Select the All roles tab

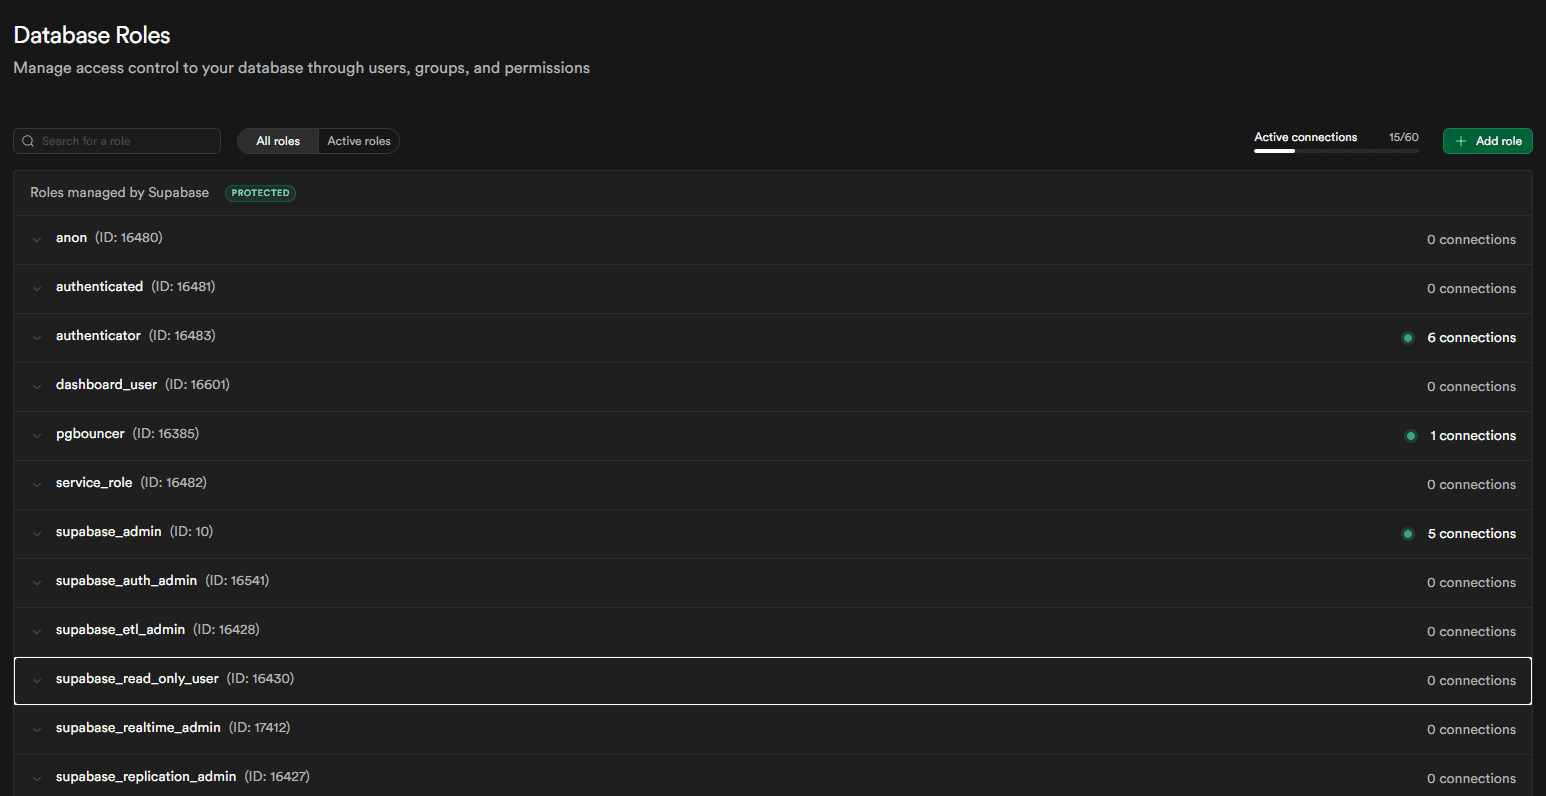click(x=278, y=140)
